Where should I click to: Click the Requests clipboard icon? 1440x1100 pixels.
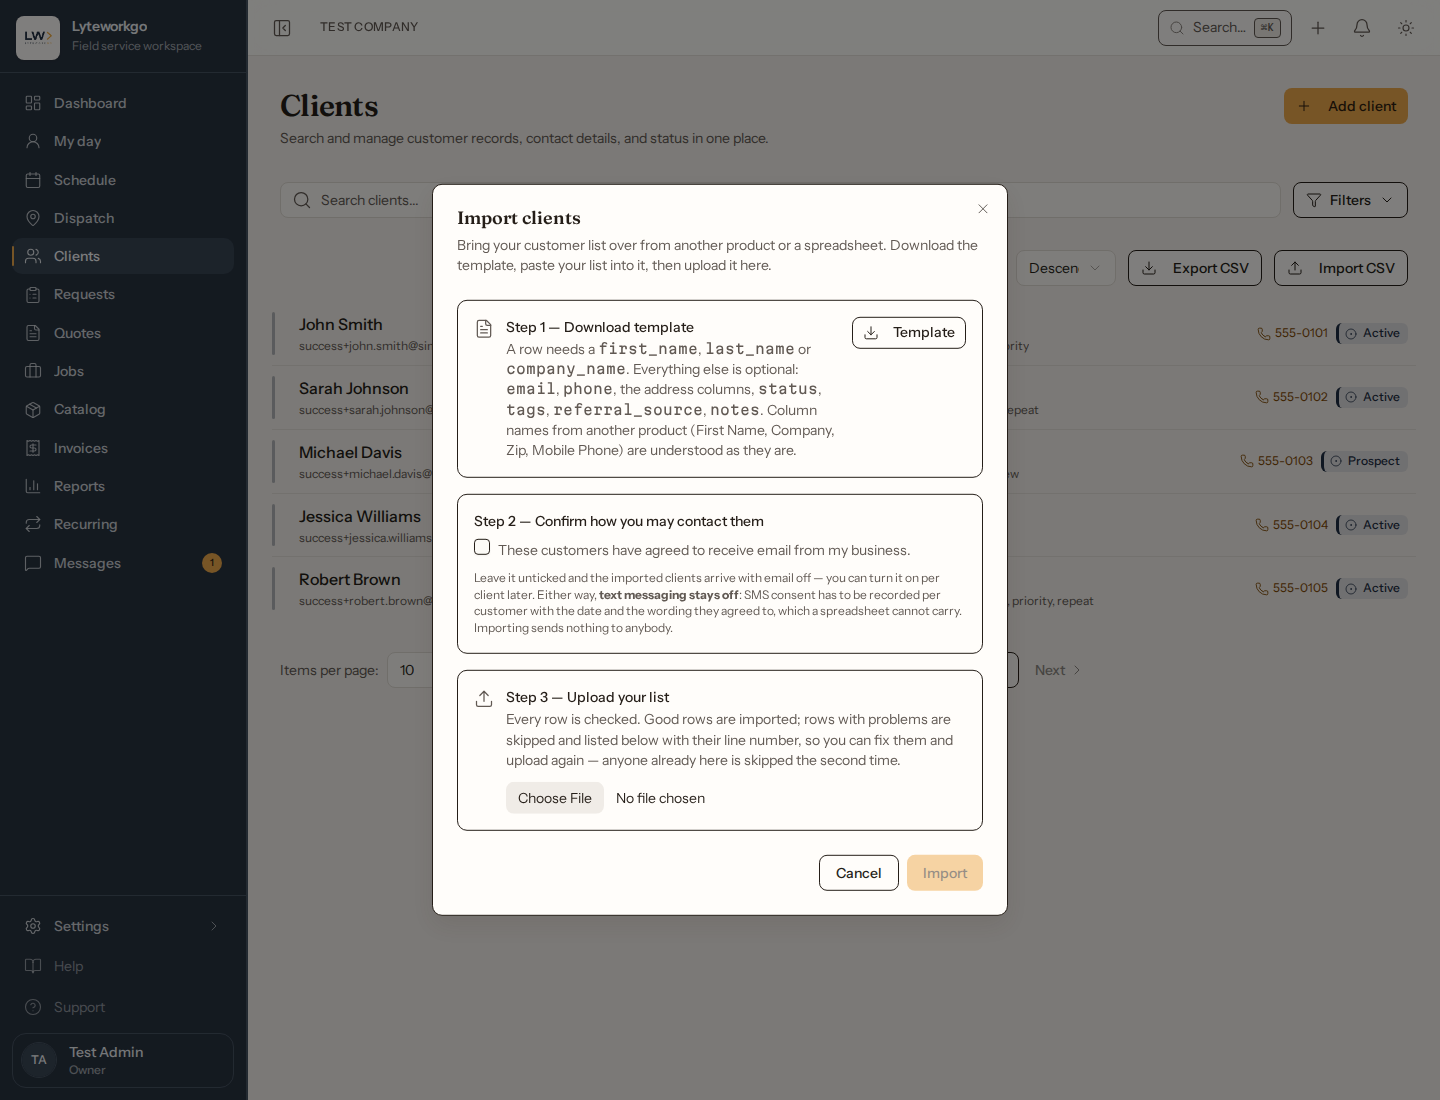[x=33, y=294]
